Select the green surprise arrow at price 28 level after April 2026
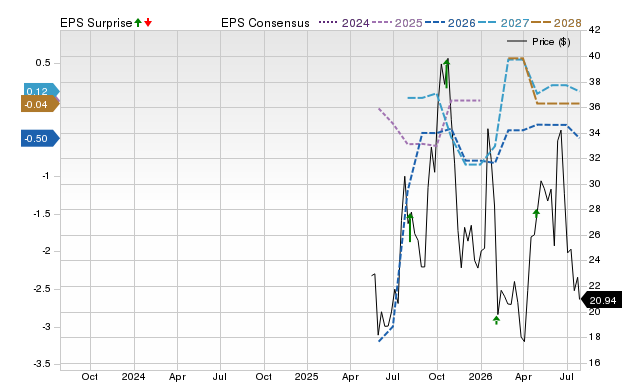The image size is (640, 382). [x=536, y=213]
